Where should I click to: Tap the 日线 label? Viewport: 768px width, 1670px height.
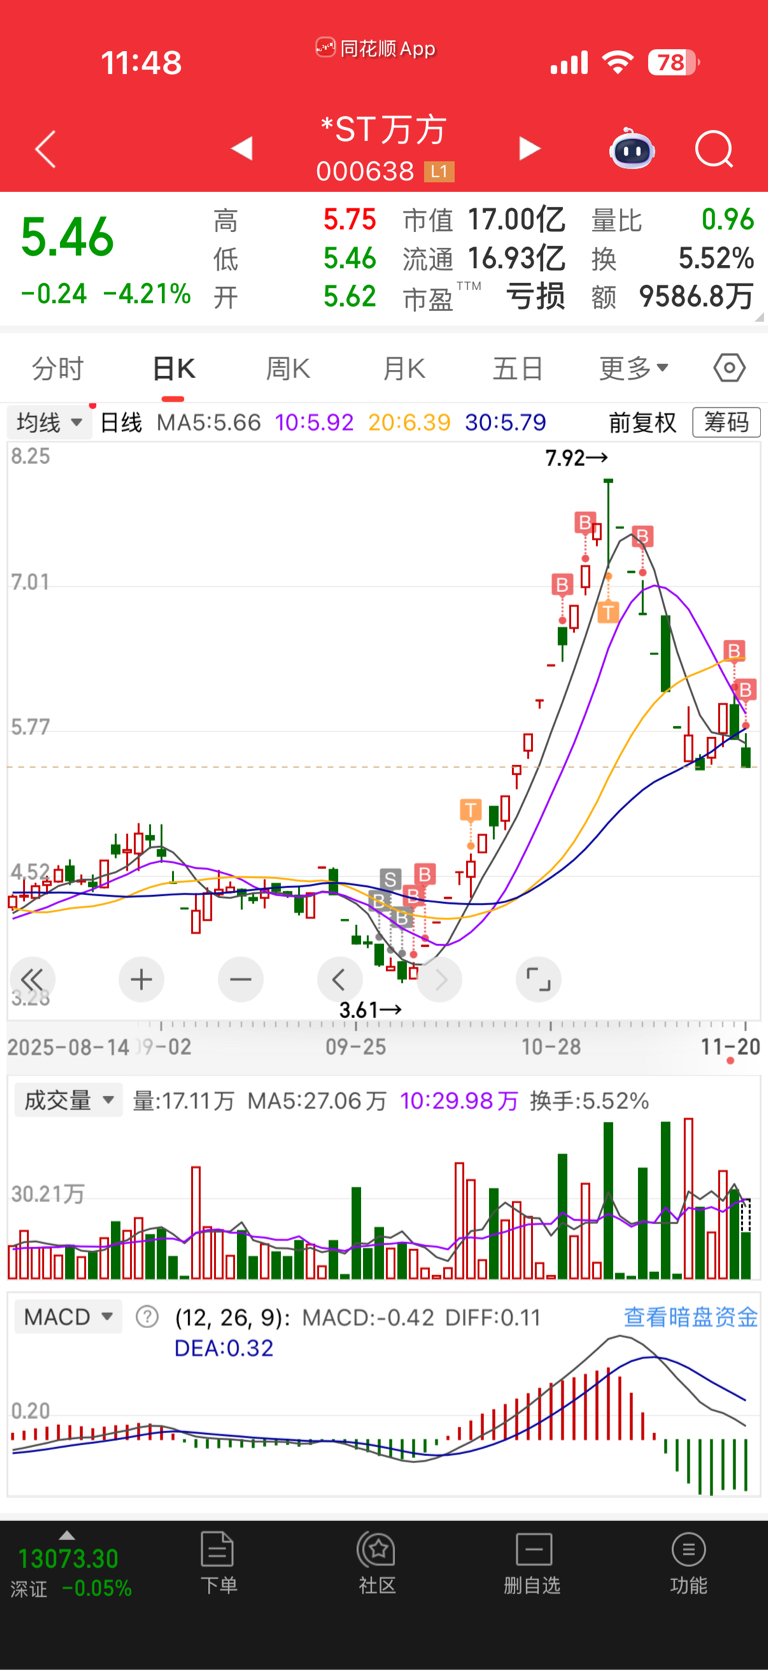121,422
